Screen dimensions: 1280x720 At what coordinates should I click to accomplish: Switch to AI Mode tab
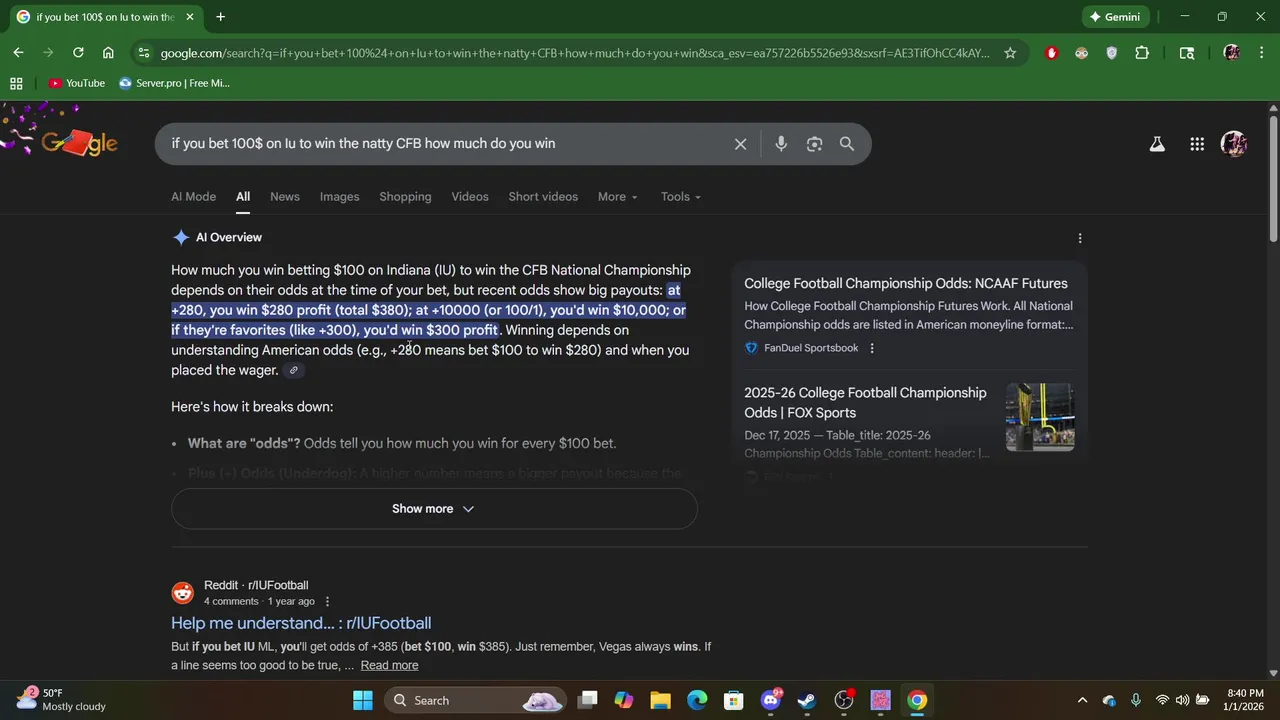[x=193, y=197]
